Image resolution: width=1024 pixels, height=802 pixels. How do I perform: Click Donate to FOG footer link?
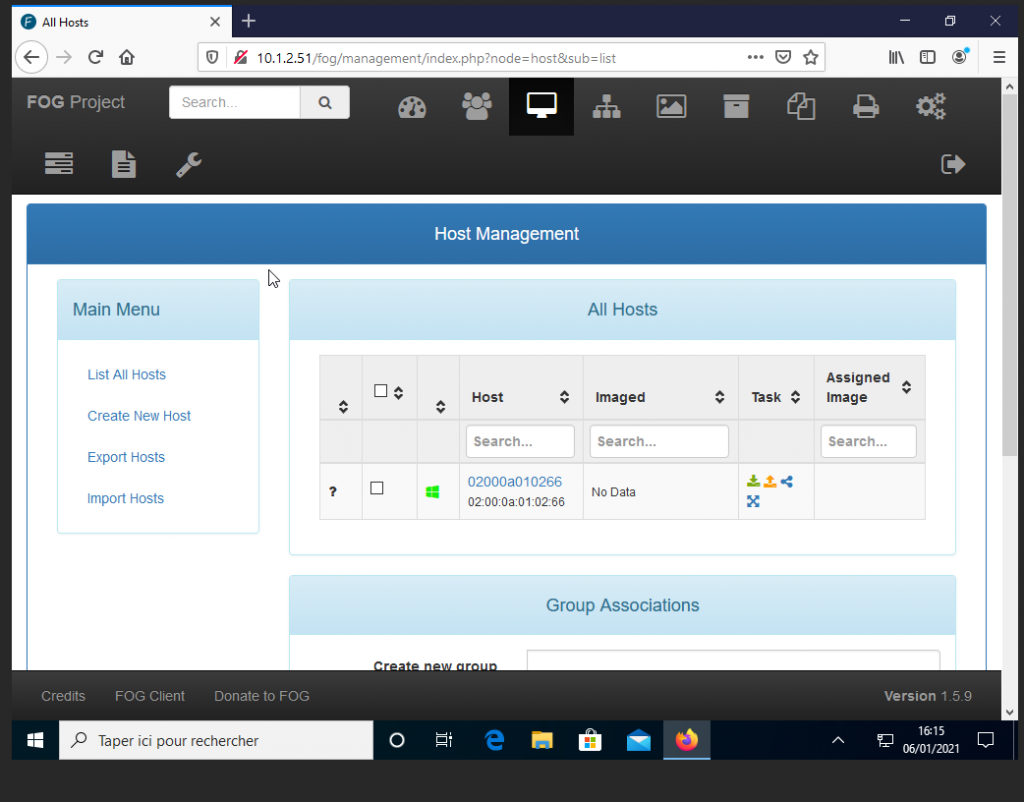click(262, 696)
